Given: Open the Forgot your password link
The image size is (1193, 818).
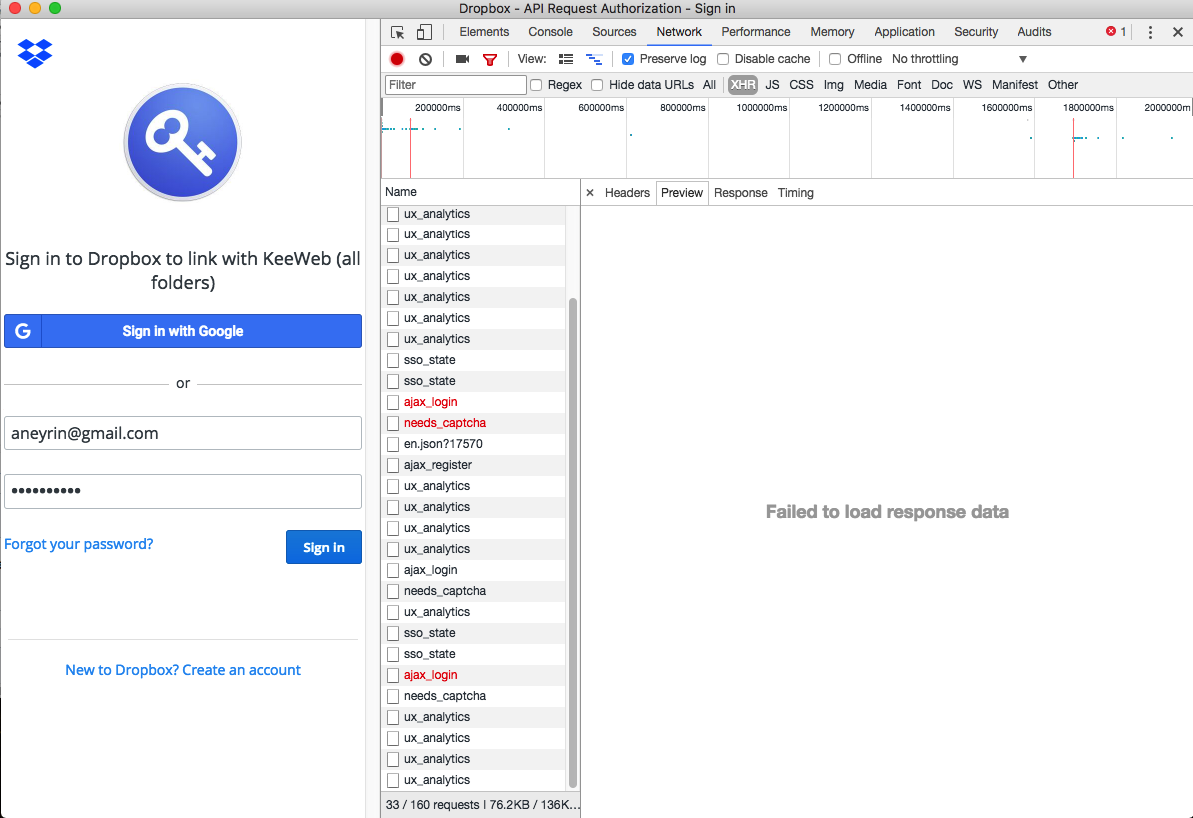Looking at the screenshot, I should point(79,543).
